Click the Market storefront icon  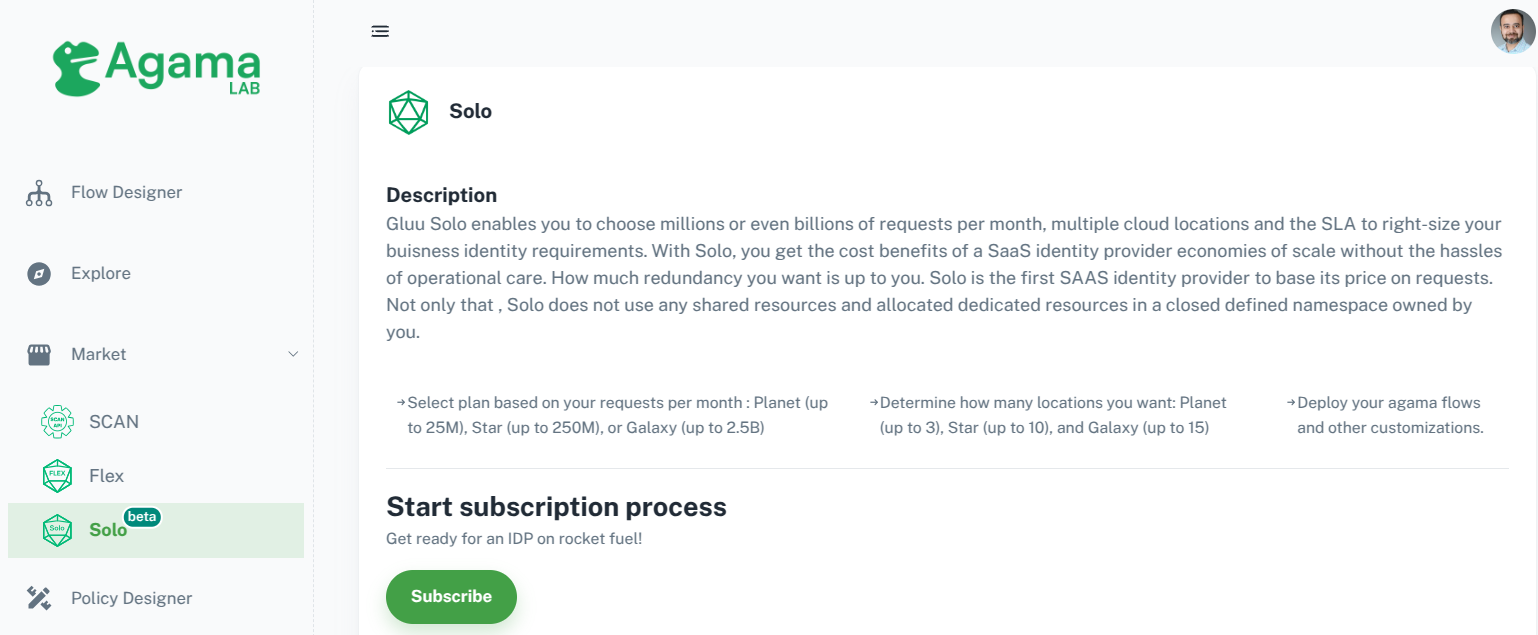click(x=39, y=355)
